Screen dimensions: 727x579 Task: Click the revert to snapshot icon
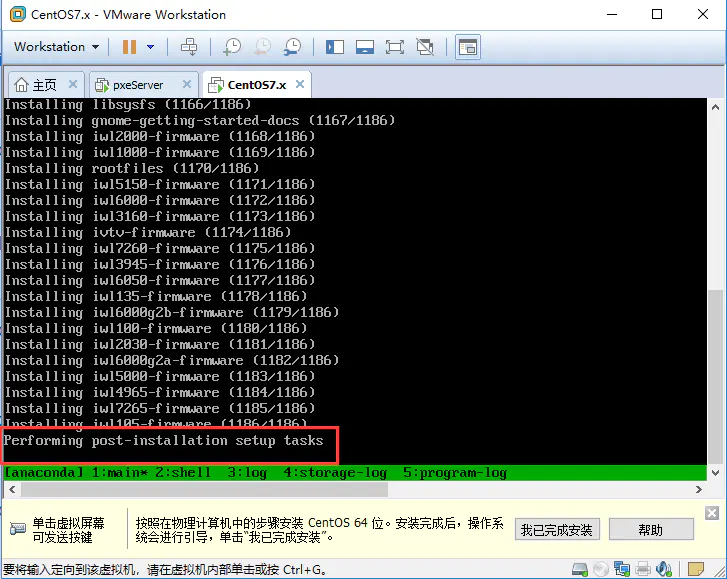pyautogui.click(x=262, y=47)
